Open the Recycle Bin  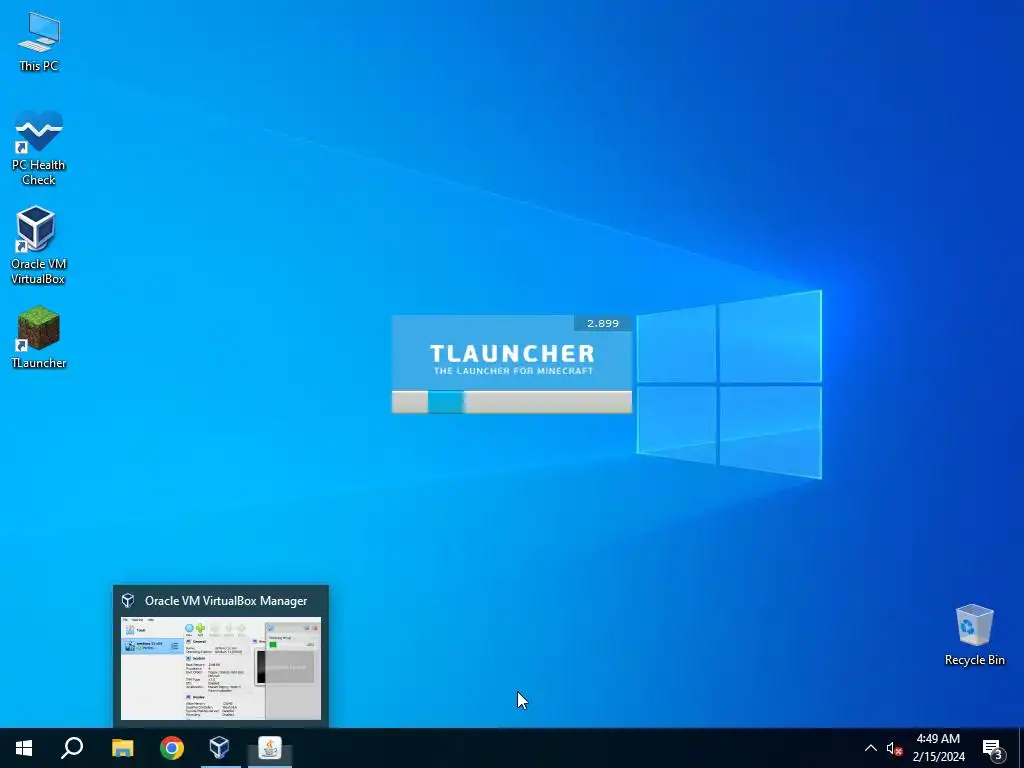click(x=974, y=635)
